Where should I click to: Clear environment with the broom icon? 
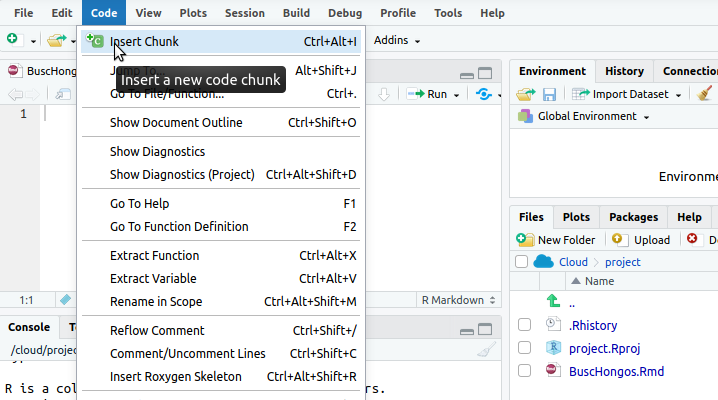(x=704, y=94)
